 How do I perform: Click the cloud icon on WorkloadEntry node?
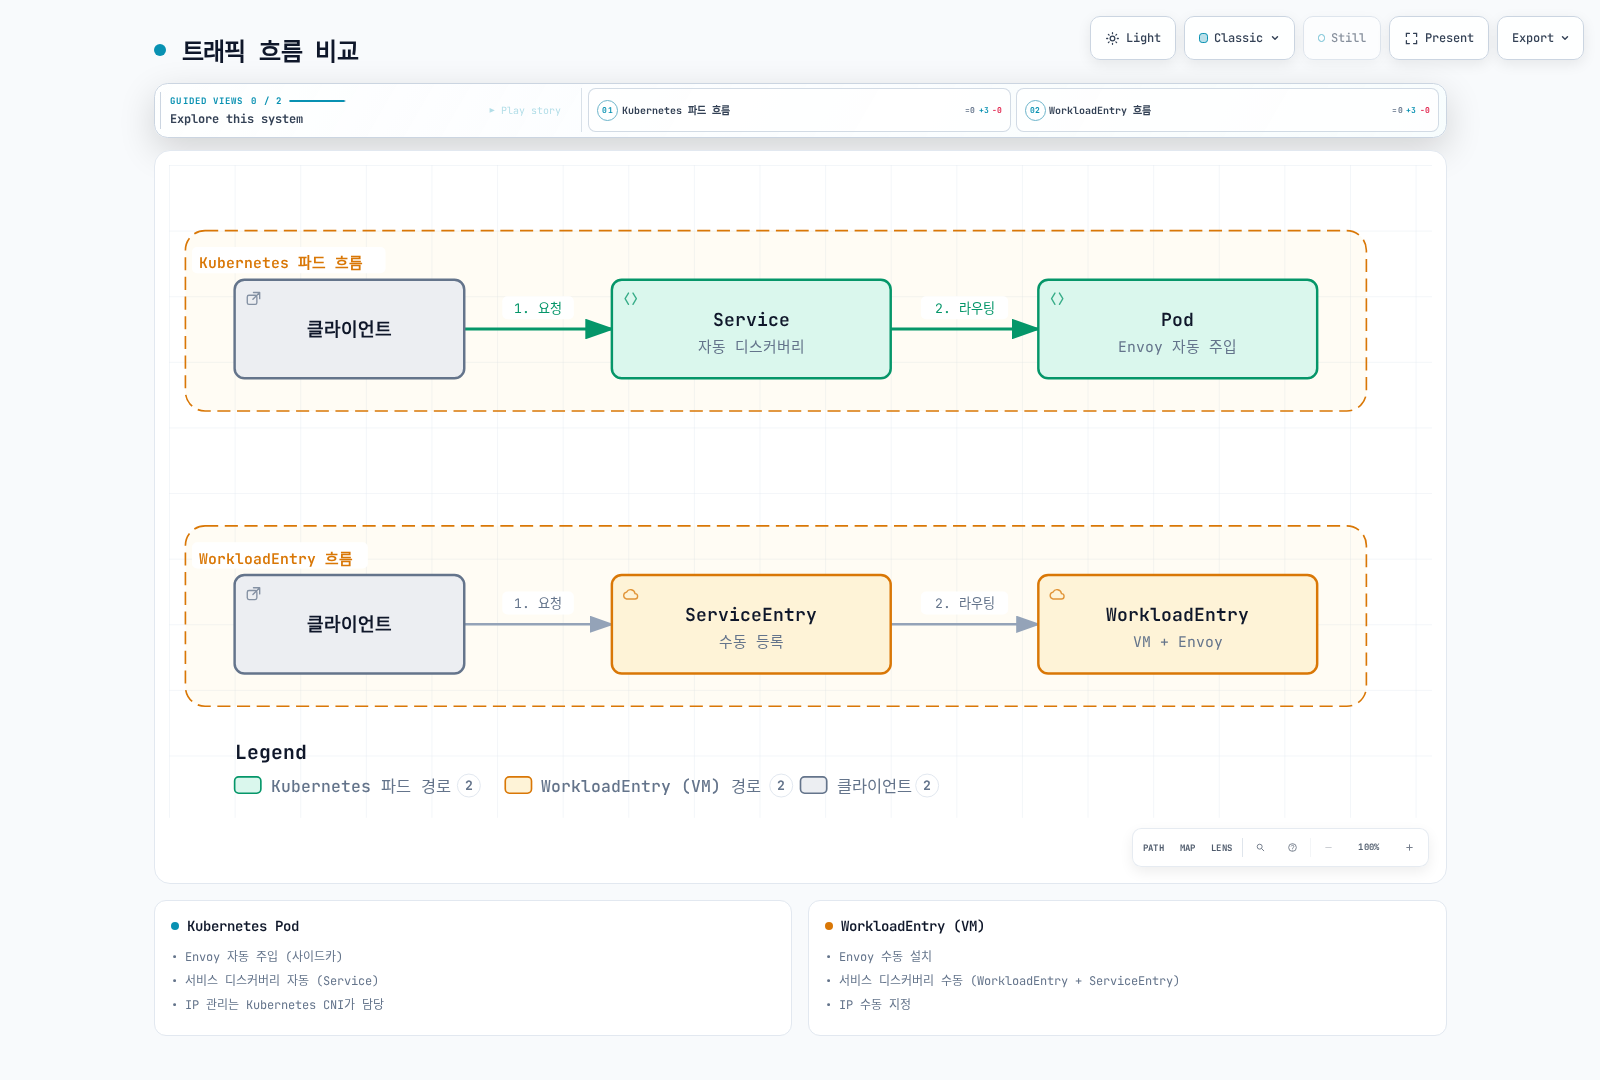pos(1057,594)
